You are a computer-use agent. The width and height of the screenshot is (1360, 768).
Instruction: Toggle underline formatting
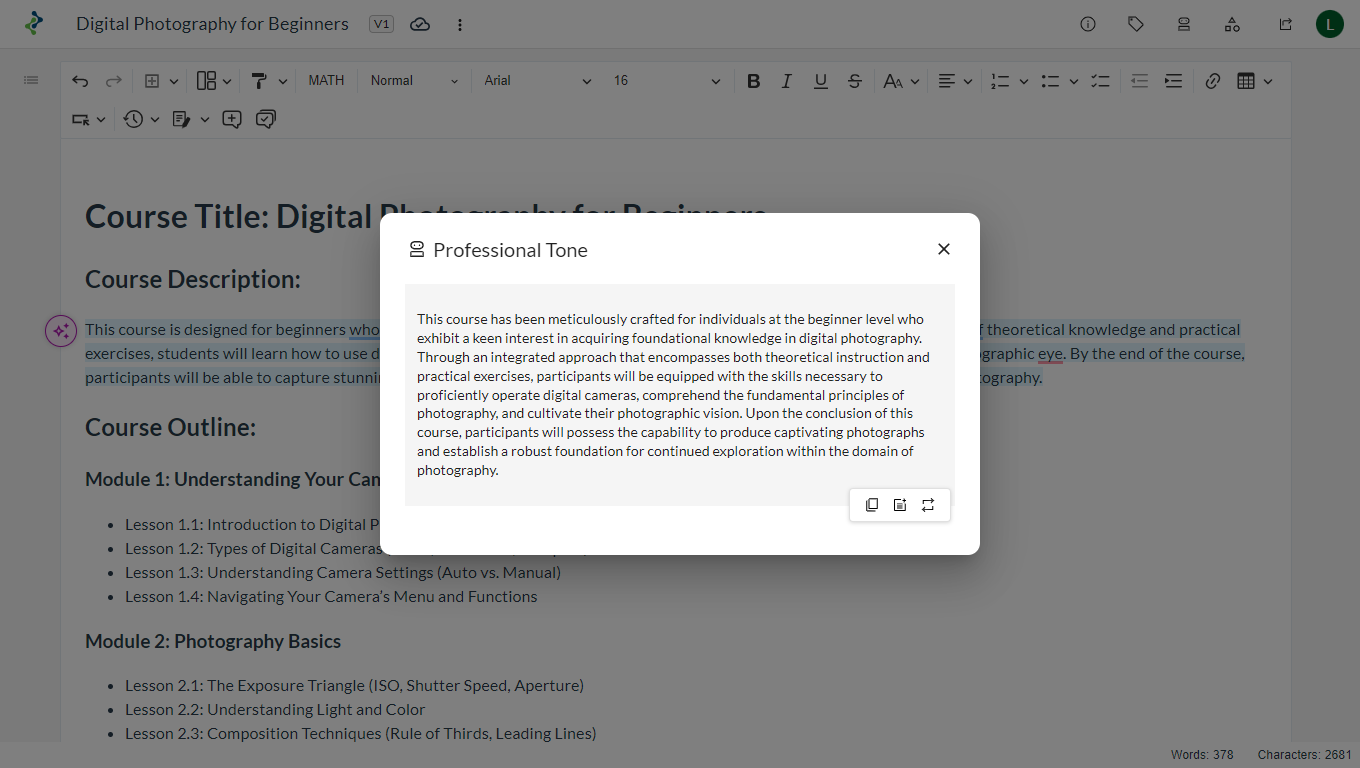[820, 81]
